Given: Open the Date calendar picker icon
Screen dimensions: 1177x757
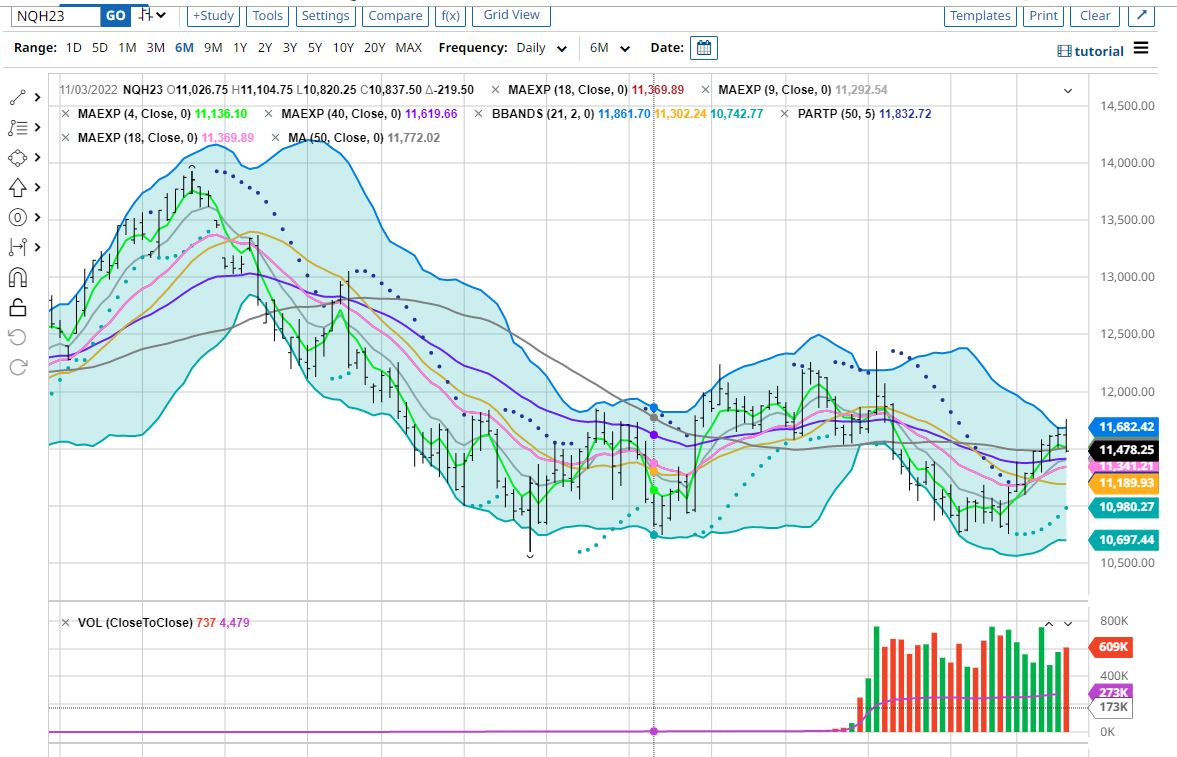Looking at the screenshot, I should tap(703, 48).
